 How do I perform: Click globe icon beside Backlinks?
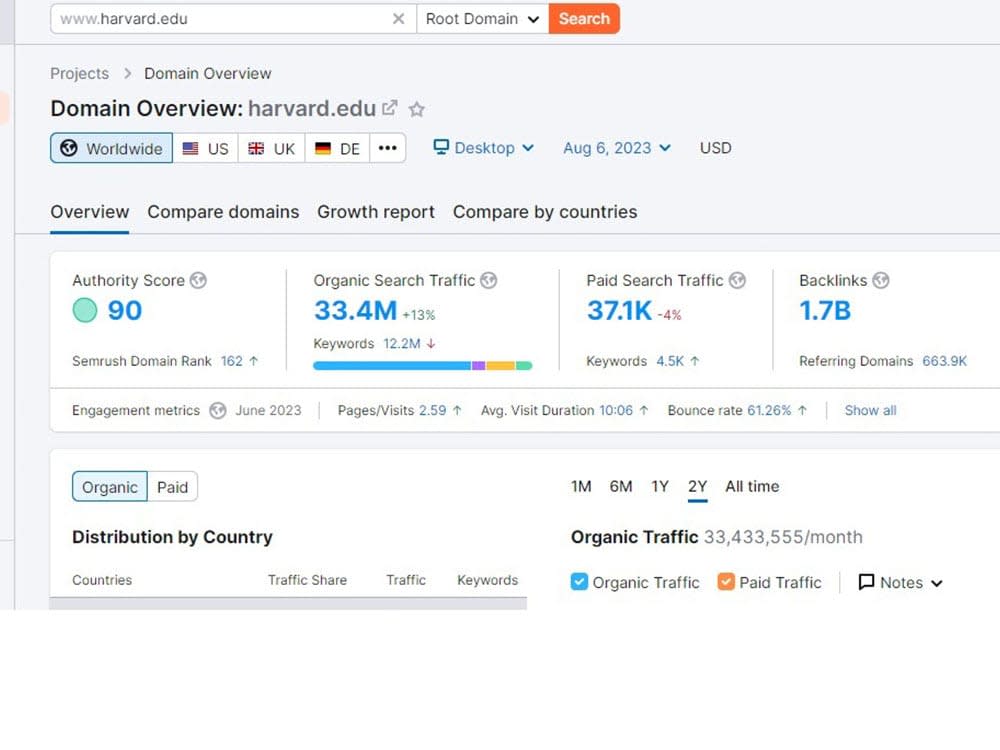[881, 280]
